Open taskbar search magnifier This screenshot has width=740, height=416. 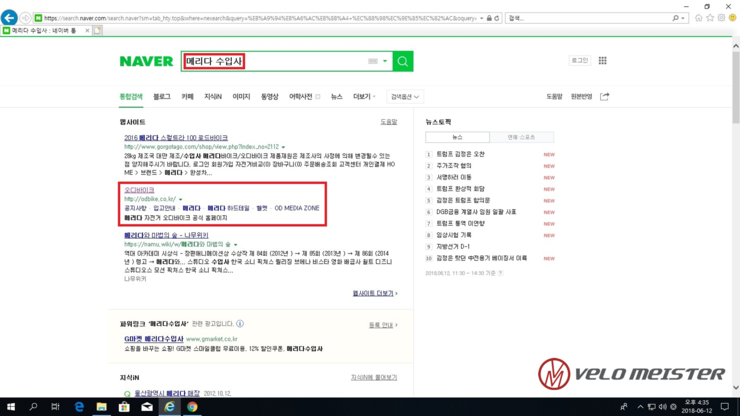[33, 407]
